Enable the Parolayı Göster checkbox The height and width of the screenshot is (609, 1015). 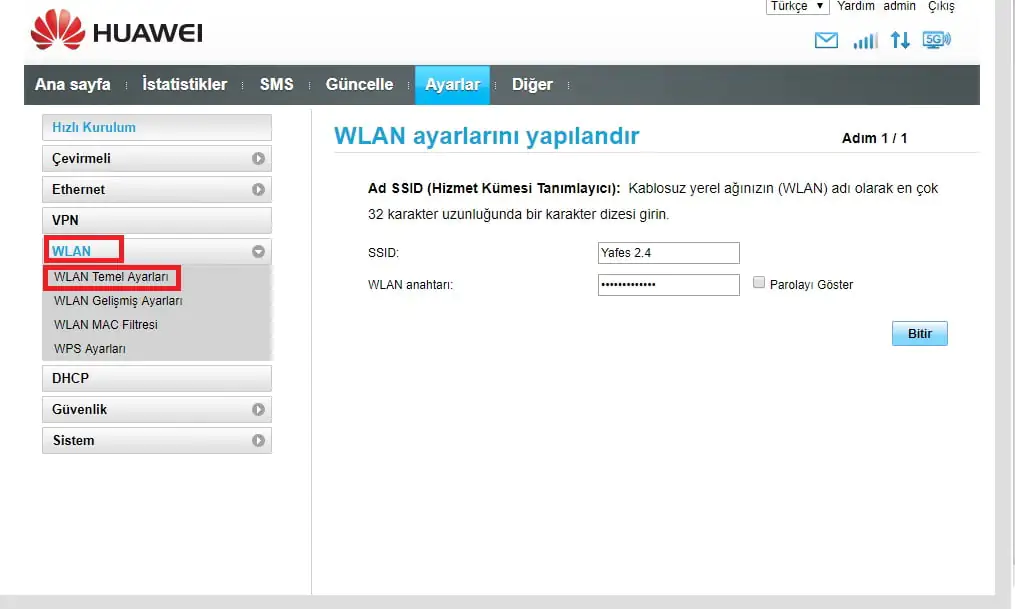click(759, 284)
